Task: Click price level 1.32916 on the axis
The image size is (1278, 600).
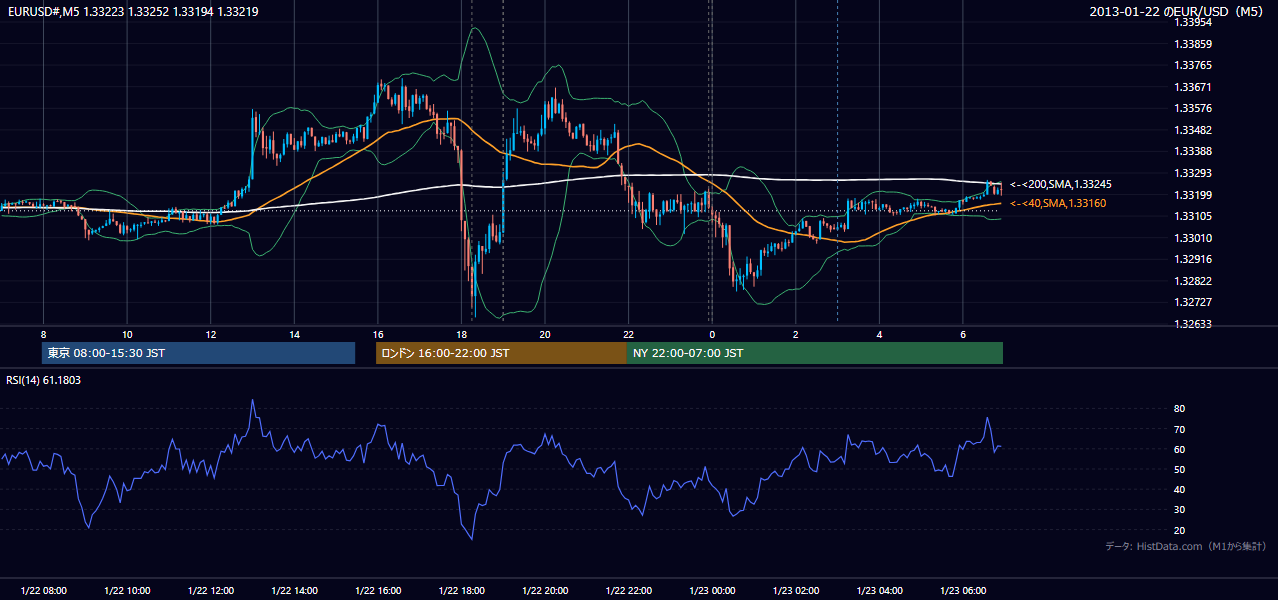Action: tap(1193, 259)
